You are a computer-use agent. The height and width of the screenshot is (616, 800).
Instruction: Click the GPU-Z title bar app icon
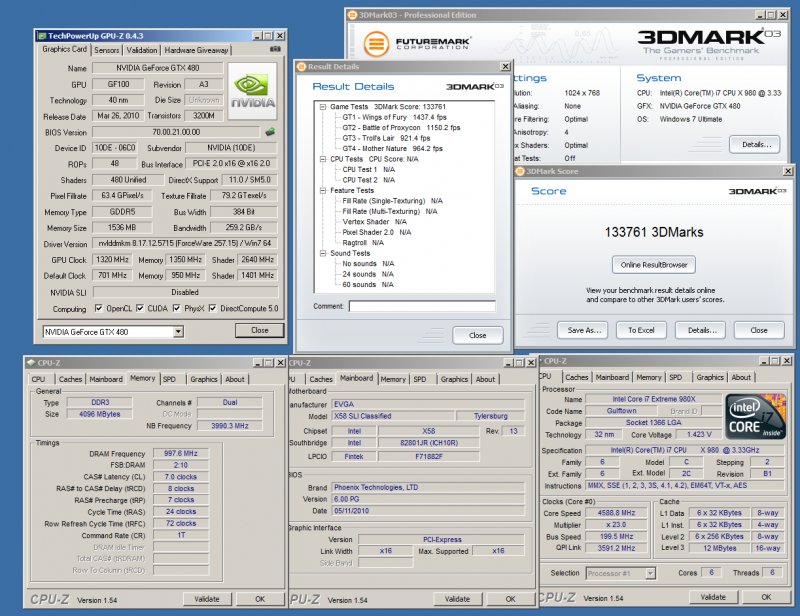tap(42, 36)
